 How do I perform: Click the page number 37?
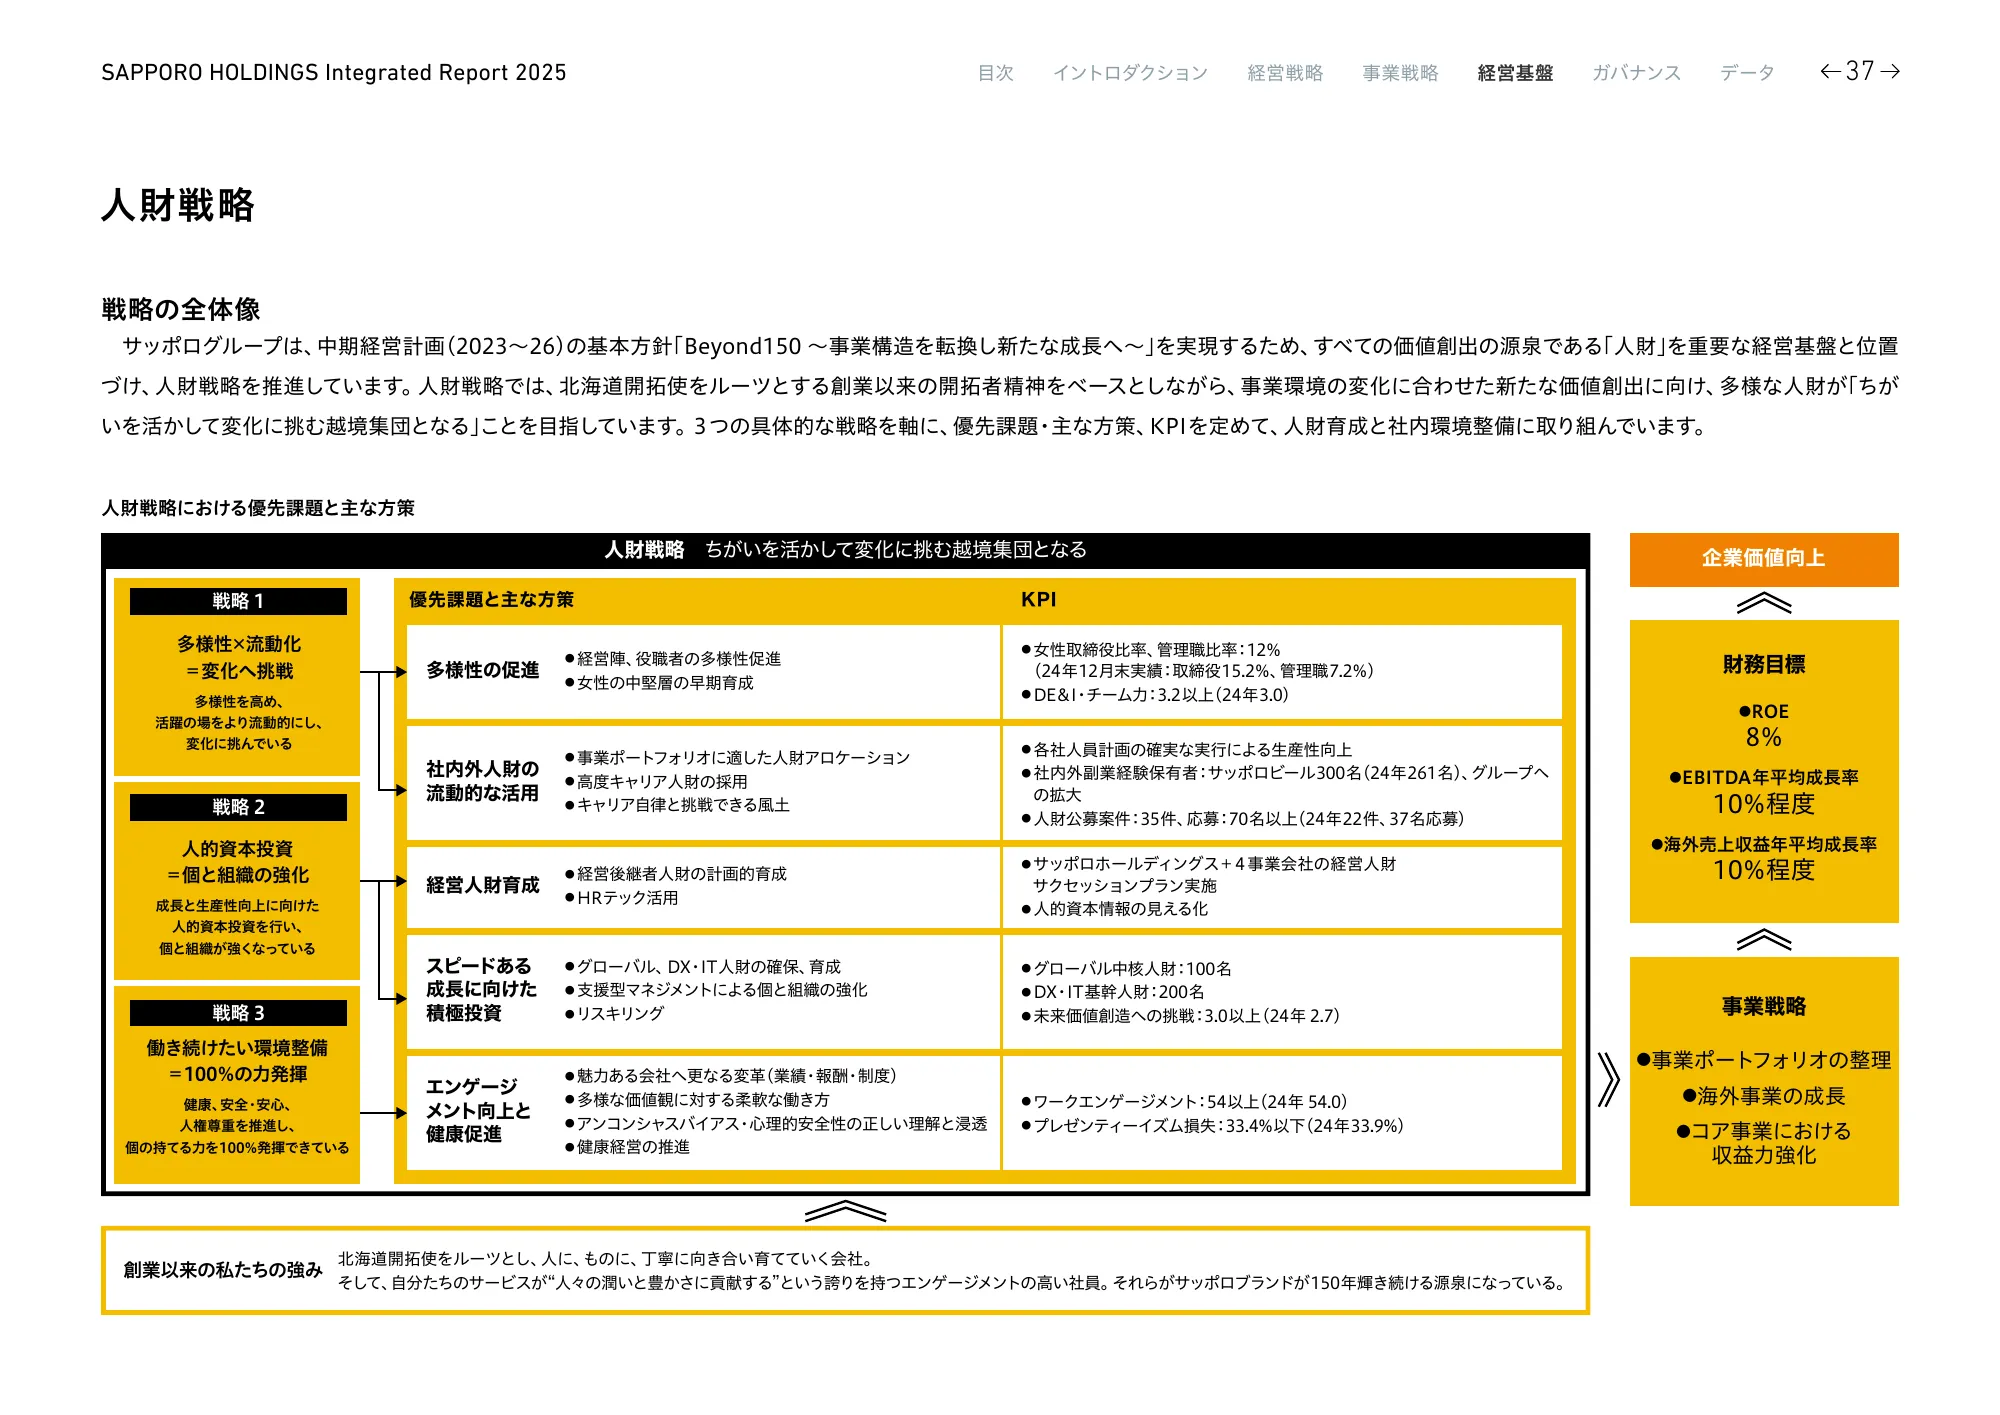pos(1859,71)
